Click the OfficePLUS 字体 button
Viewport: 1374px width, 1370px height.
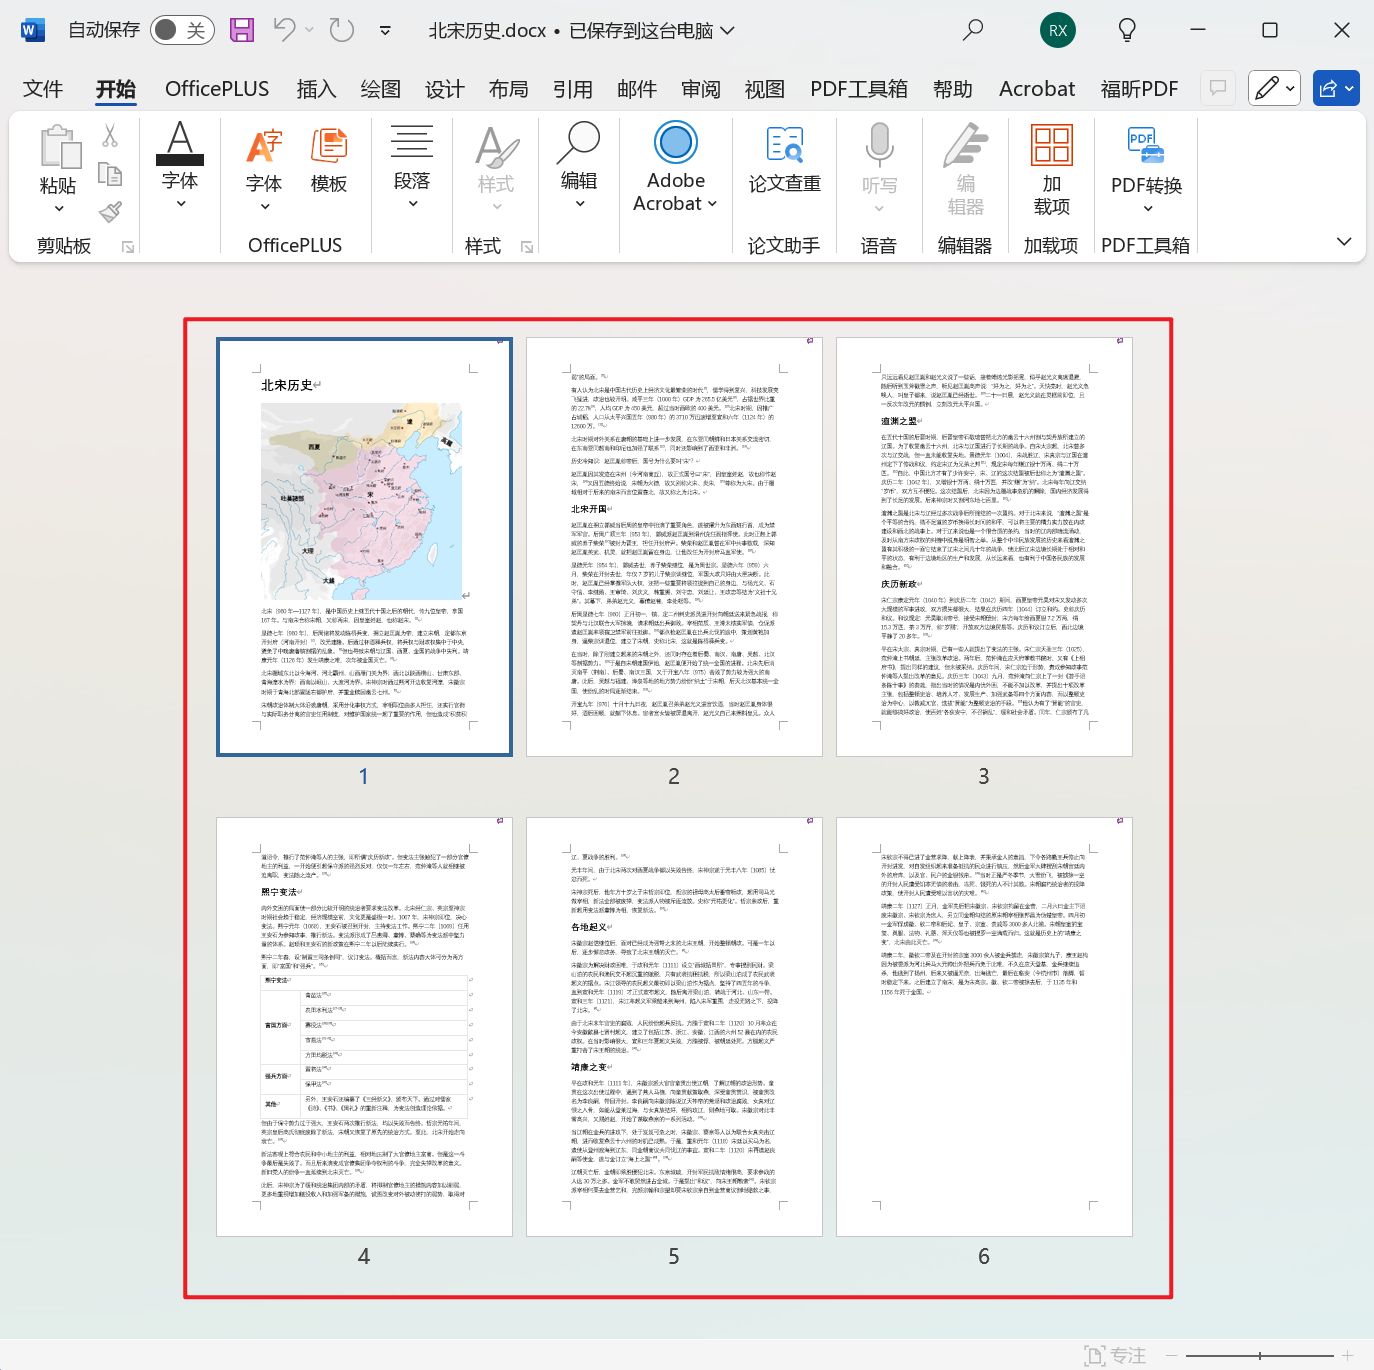(x=264, y=168)
